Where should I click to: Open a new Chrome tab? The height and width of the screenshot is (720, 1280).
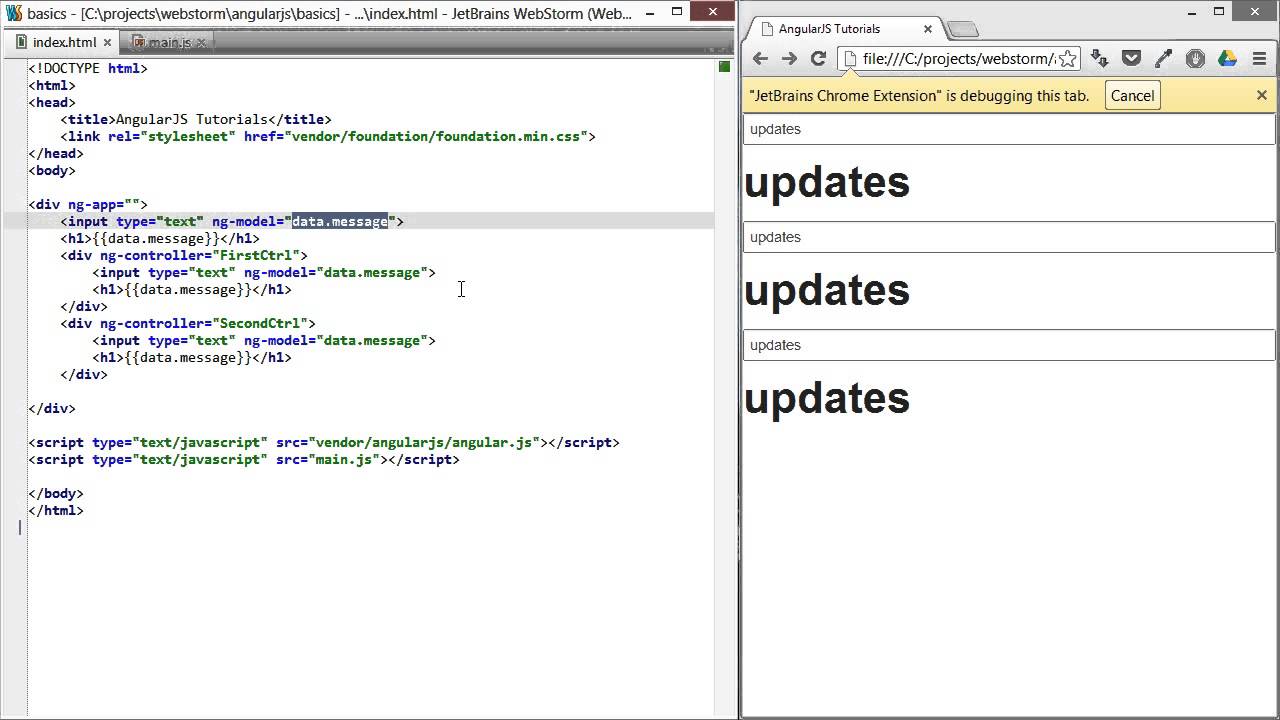point(962,29)
